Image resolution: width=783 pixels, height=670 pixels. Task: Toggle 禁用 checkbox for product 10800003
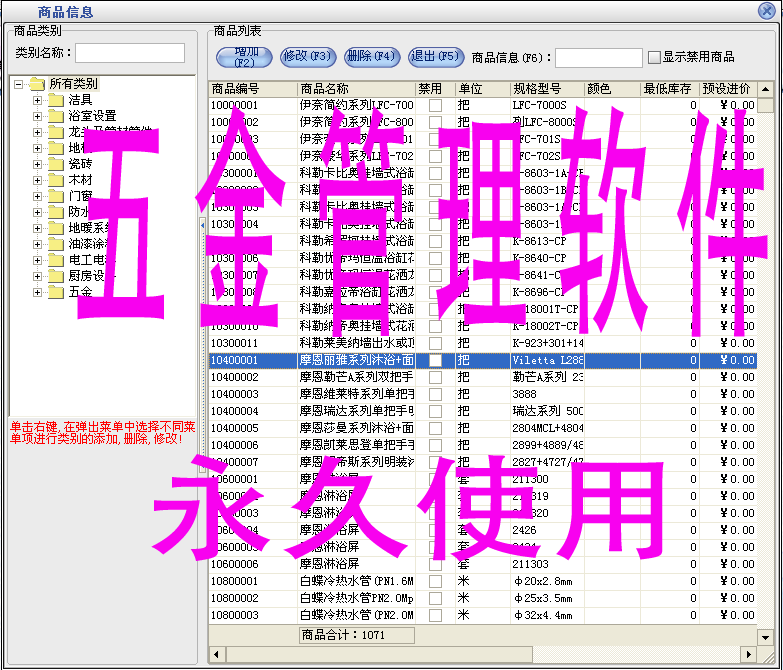[x=435, y=616]
